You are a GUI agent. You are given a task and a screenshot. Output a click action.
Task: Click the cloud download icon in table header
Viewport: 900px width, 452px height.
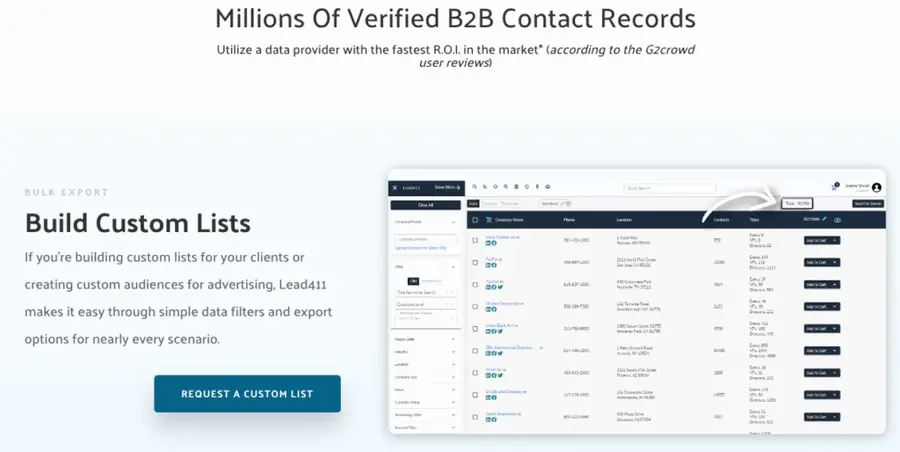pos(837,220)
